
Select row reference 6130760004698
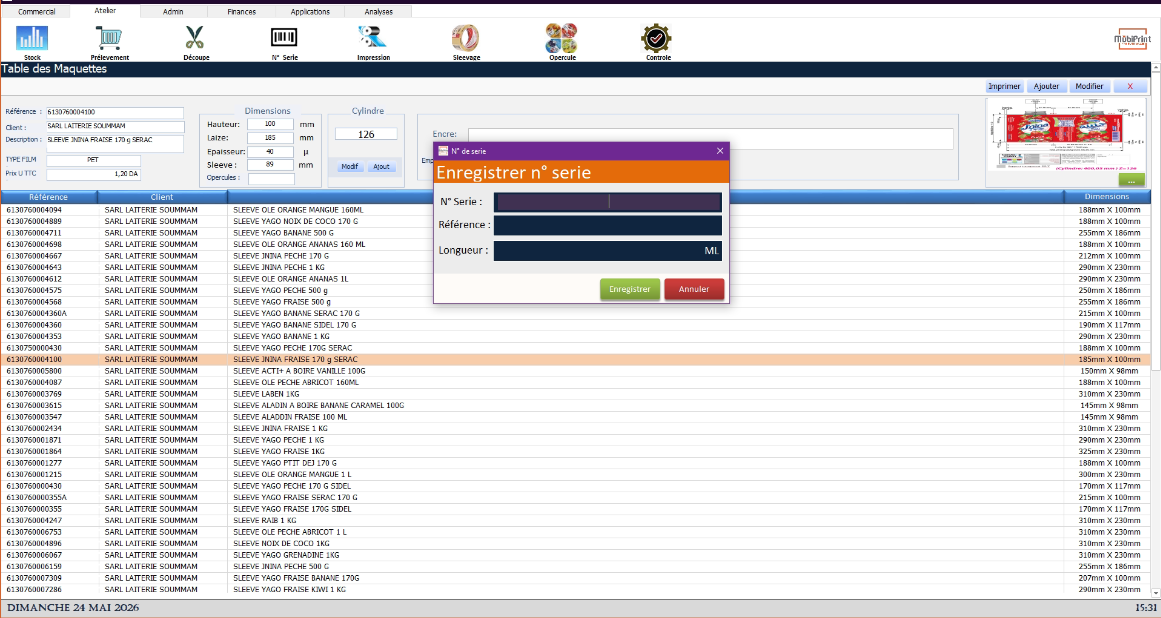tap(576, 244)
